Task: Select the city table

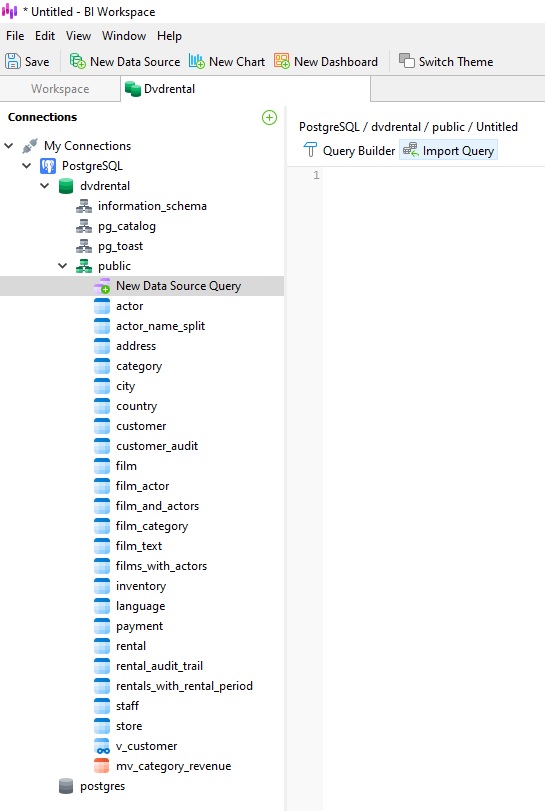Action: coord(126,387)
